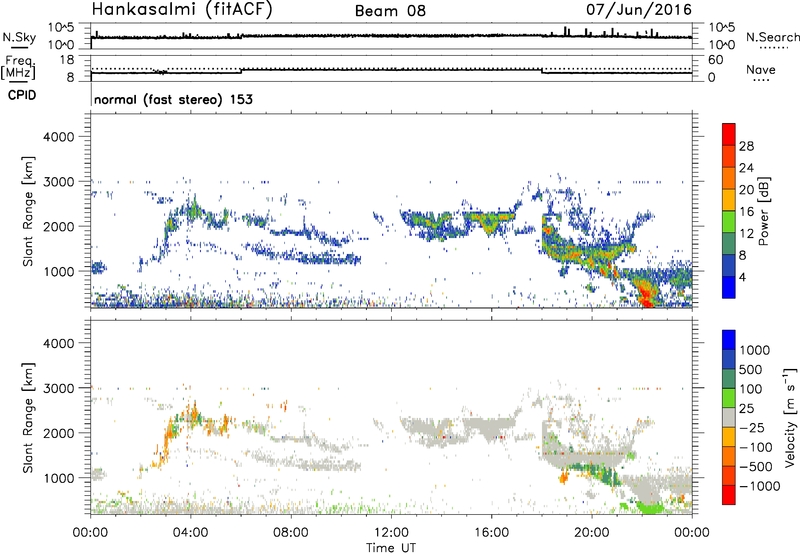Click the 16:00 time tick label

click(491, 533)
